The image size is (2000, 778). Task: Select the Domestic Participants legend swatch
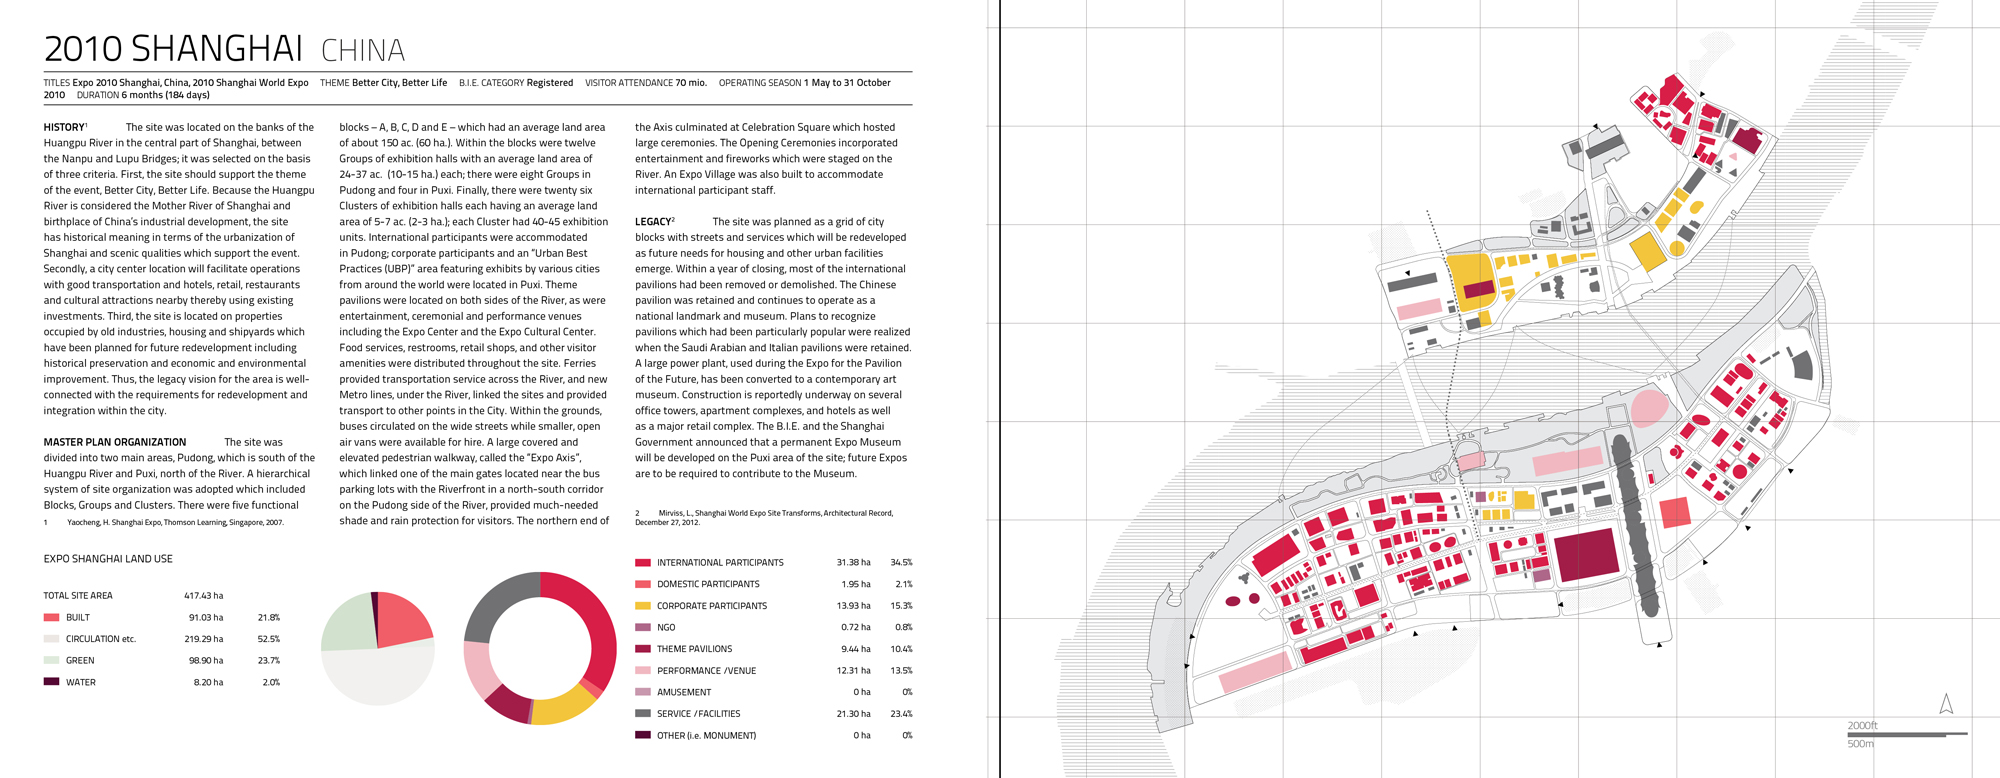[643, 584]
